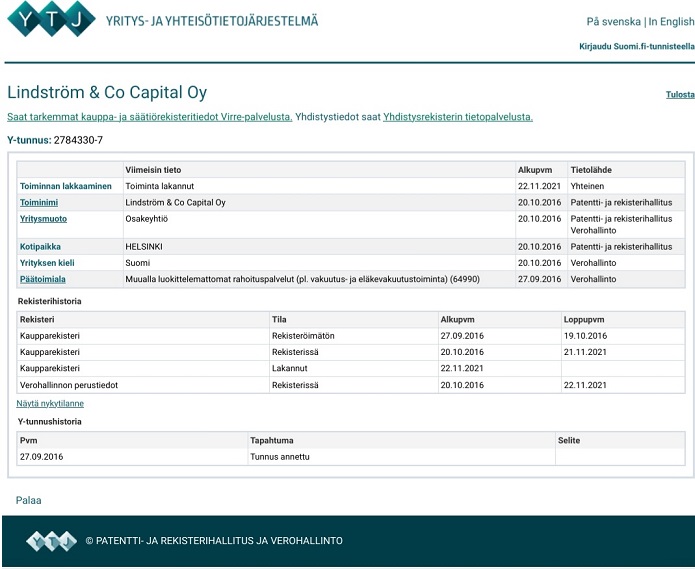Click the header title Yritys- ja yhteisötietojärjestelmä
This screenshot has width=695, height=569.
(x=212, y=21)
